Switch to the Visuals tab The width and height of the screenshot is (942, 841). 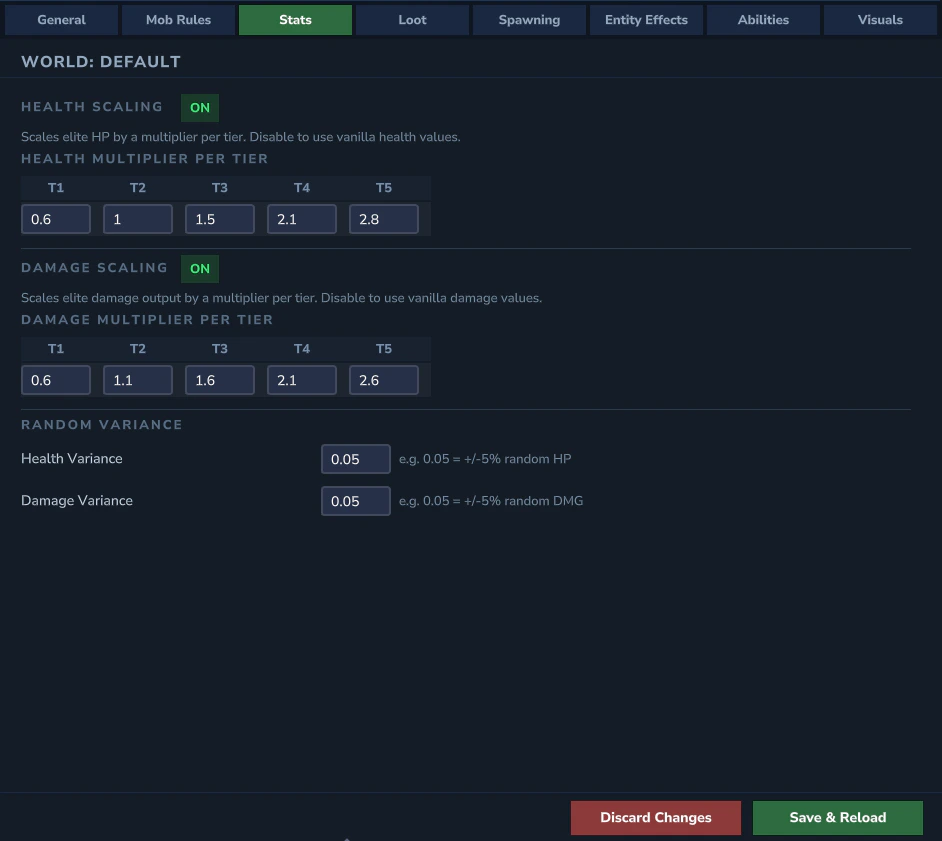click(x=880, y=19)
